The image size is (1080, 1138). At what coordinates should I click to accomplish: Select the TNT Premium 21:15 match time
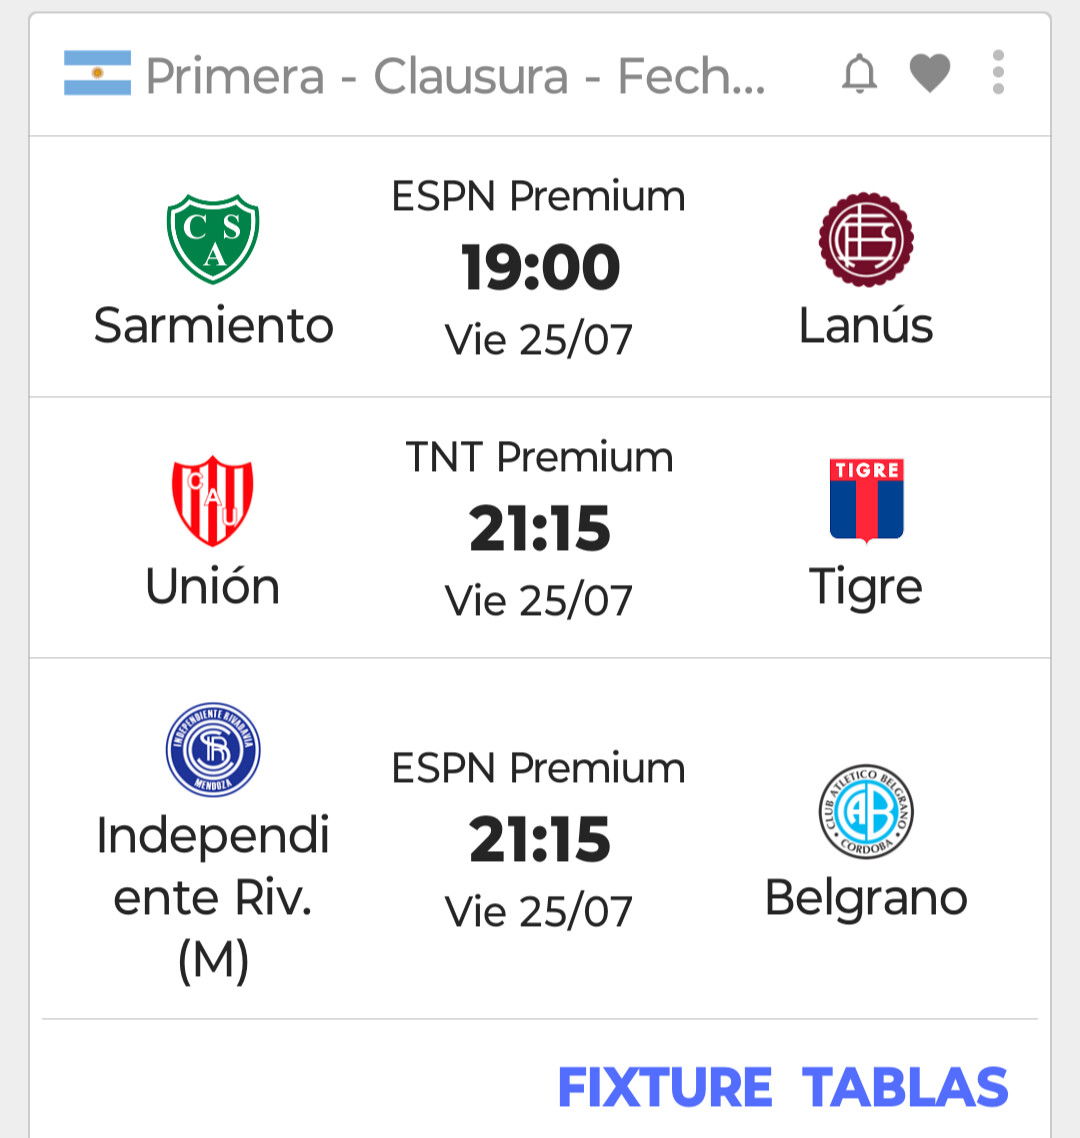click(540, 528)
